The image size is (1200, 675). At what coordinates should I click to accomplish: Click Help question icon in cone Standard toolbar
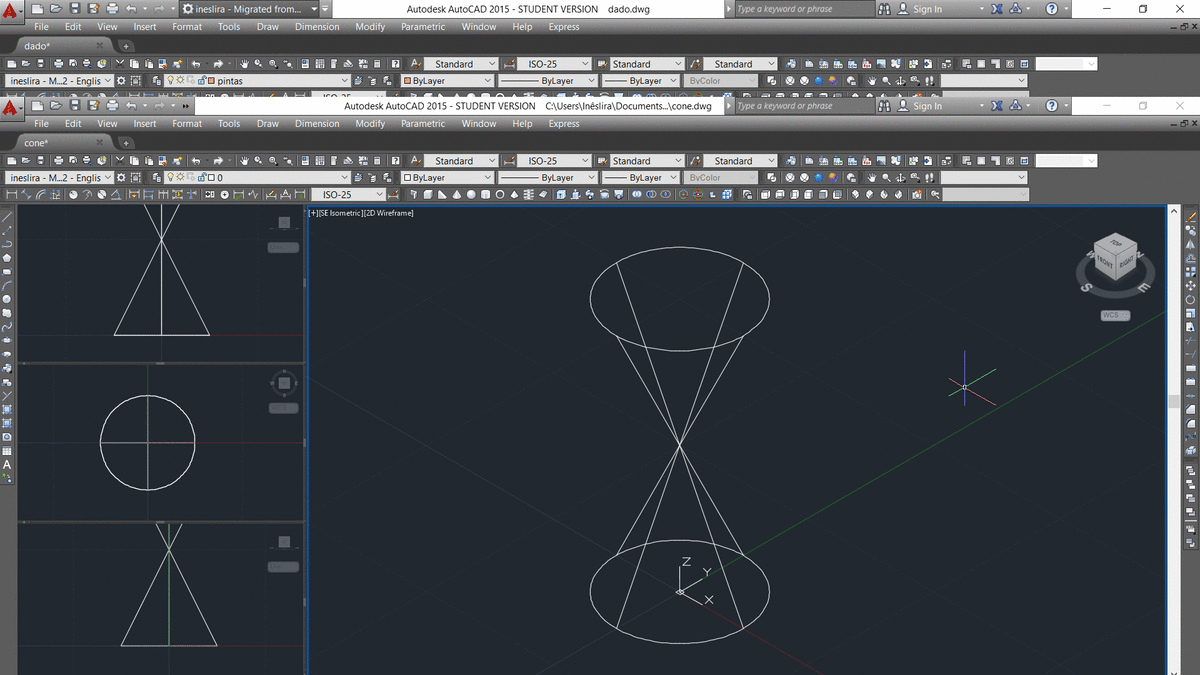[395, 161]
